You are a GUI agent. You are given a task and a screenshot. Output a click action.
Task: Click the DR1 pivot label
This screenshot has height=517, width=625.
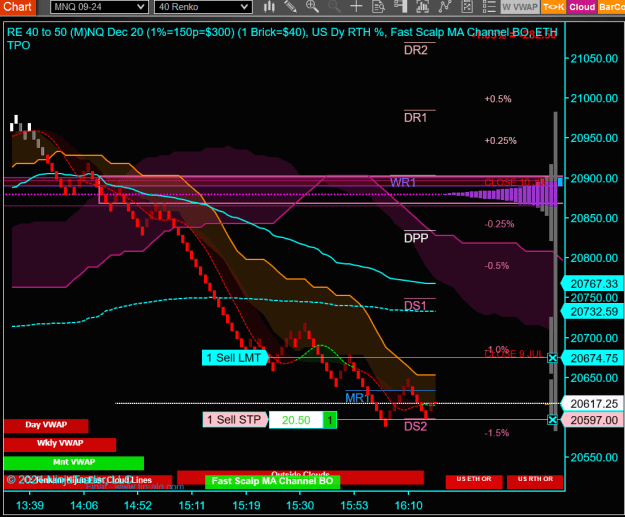pyautogui.click(x=415, y=118)
